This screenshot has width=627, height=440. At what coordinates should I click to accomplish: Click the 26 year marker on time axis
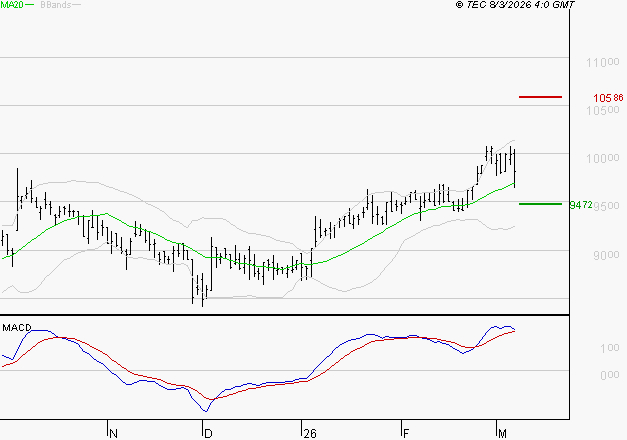tap(310, 434)
